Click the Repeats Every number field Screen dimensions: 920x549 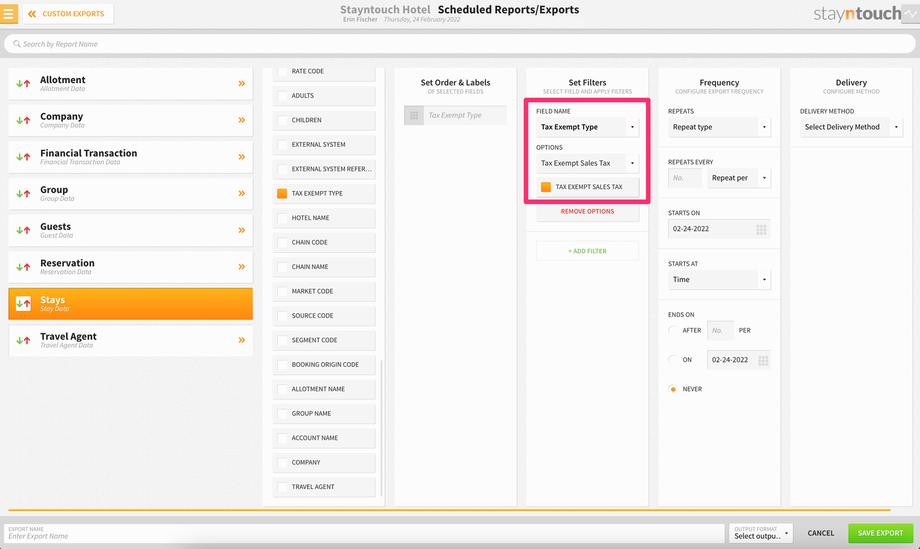[x=685, y=178]
